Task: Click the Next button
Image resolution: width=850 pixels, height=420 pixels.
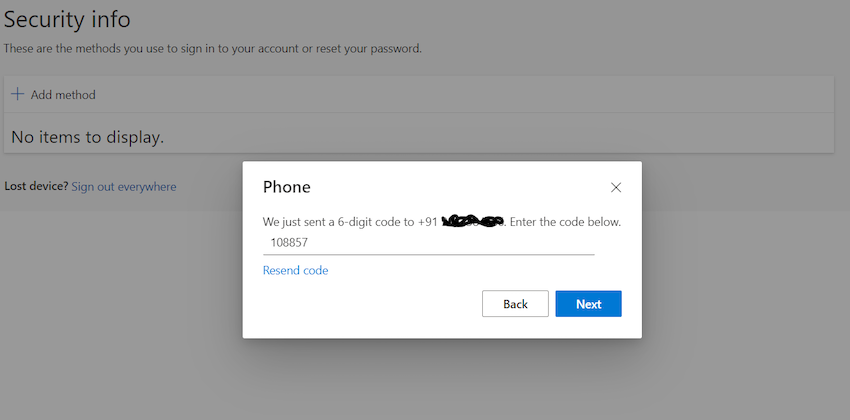Action: (x=588, y=304)
